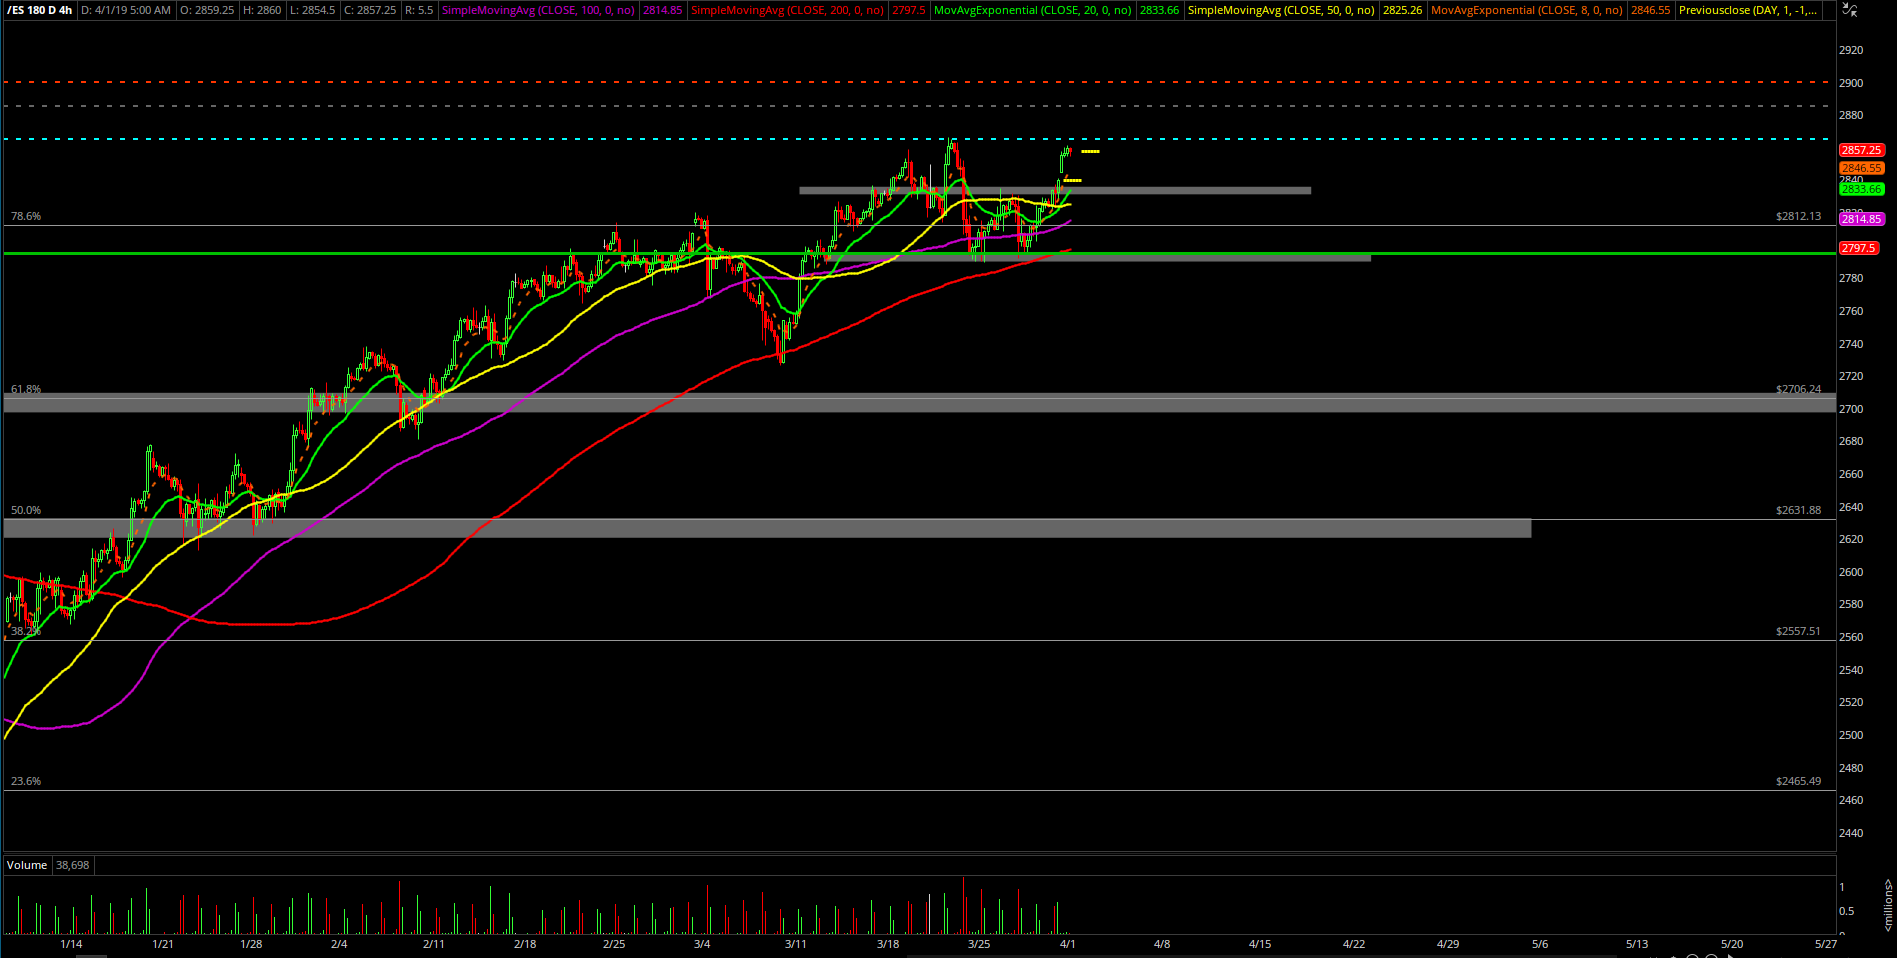Click the $2812.13 Fibonacci price label
This screenshot has height=958, width=1897.
pyautogui.click(x=1798, y=216)
